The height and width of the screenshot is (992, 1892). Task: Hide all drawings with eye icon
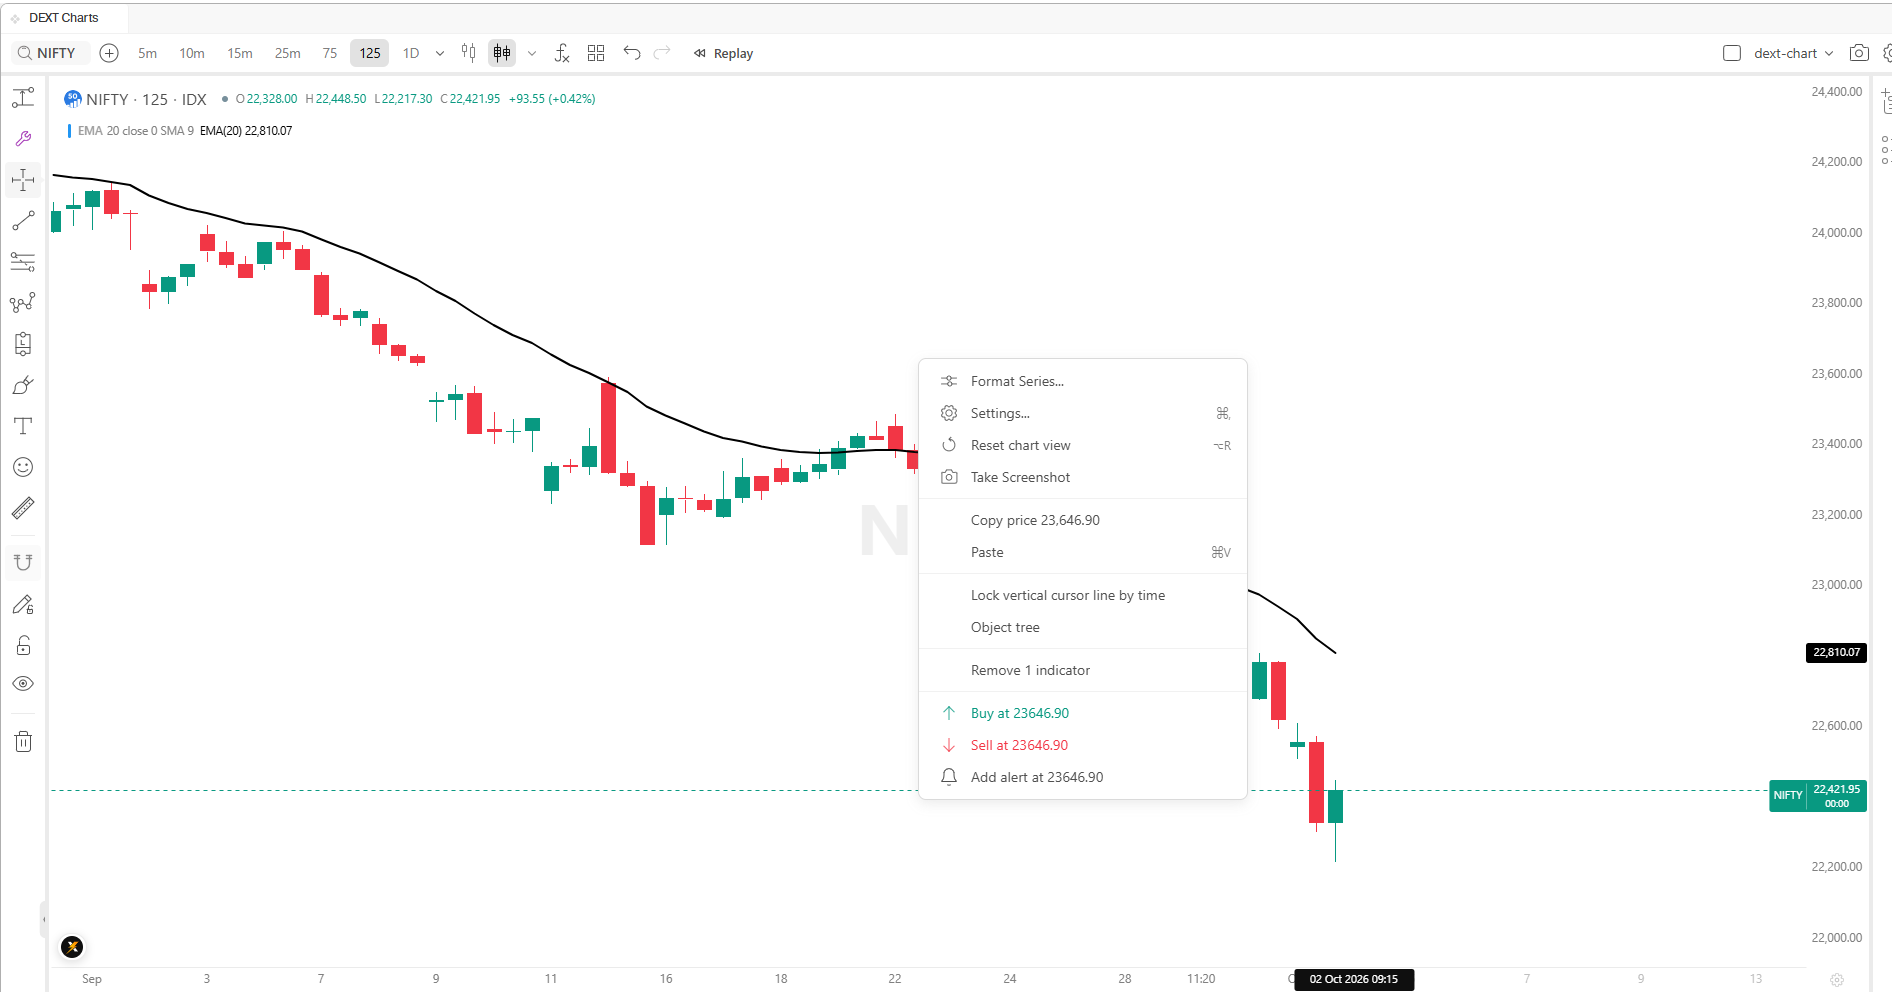click(x=23, y=684)
